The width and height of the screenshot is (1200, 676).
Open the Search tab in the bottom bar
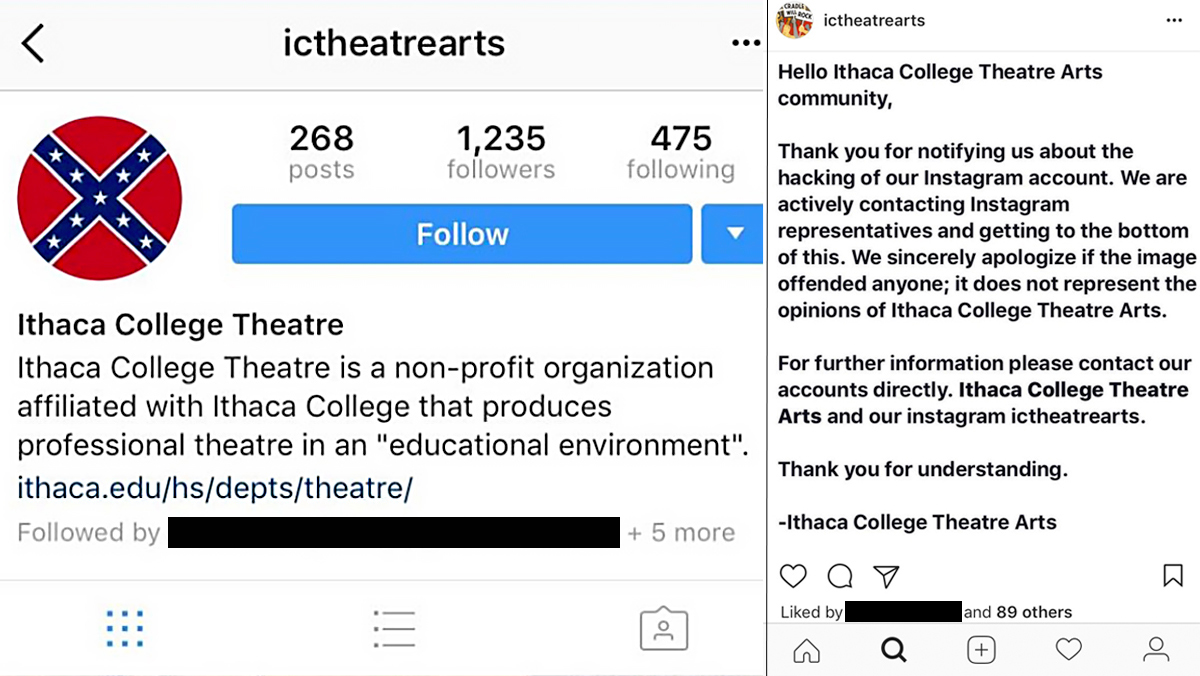click(x=893, y=650)
